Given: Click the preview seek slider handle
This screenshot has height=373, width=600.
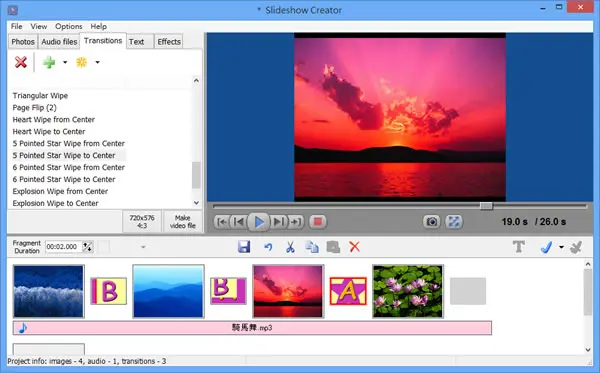Looking at the screenshot, I should point(486,206).
